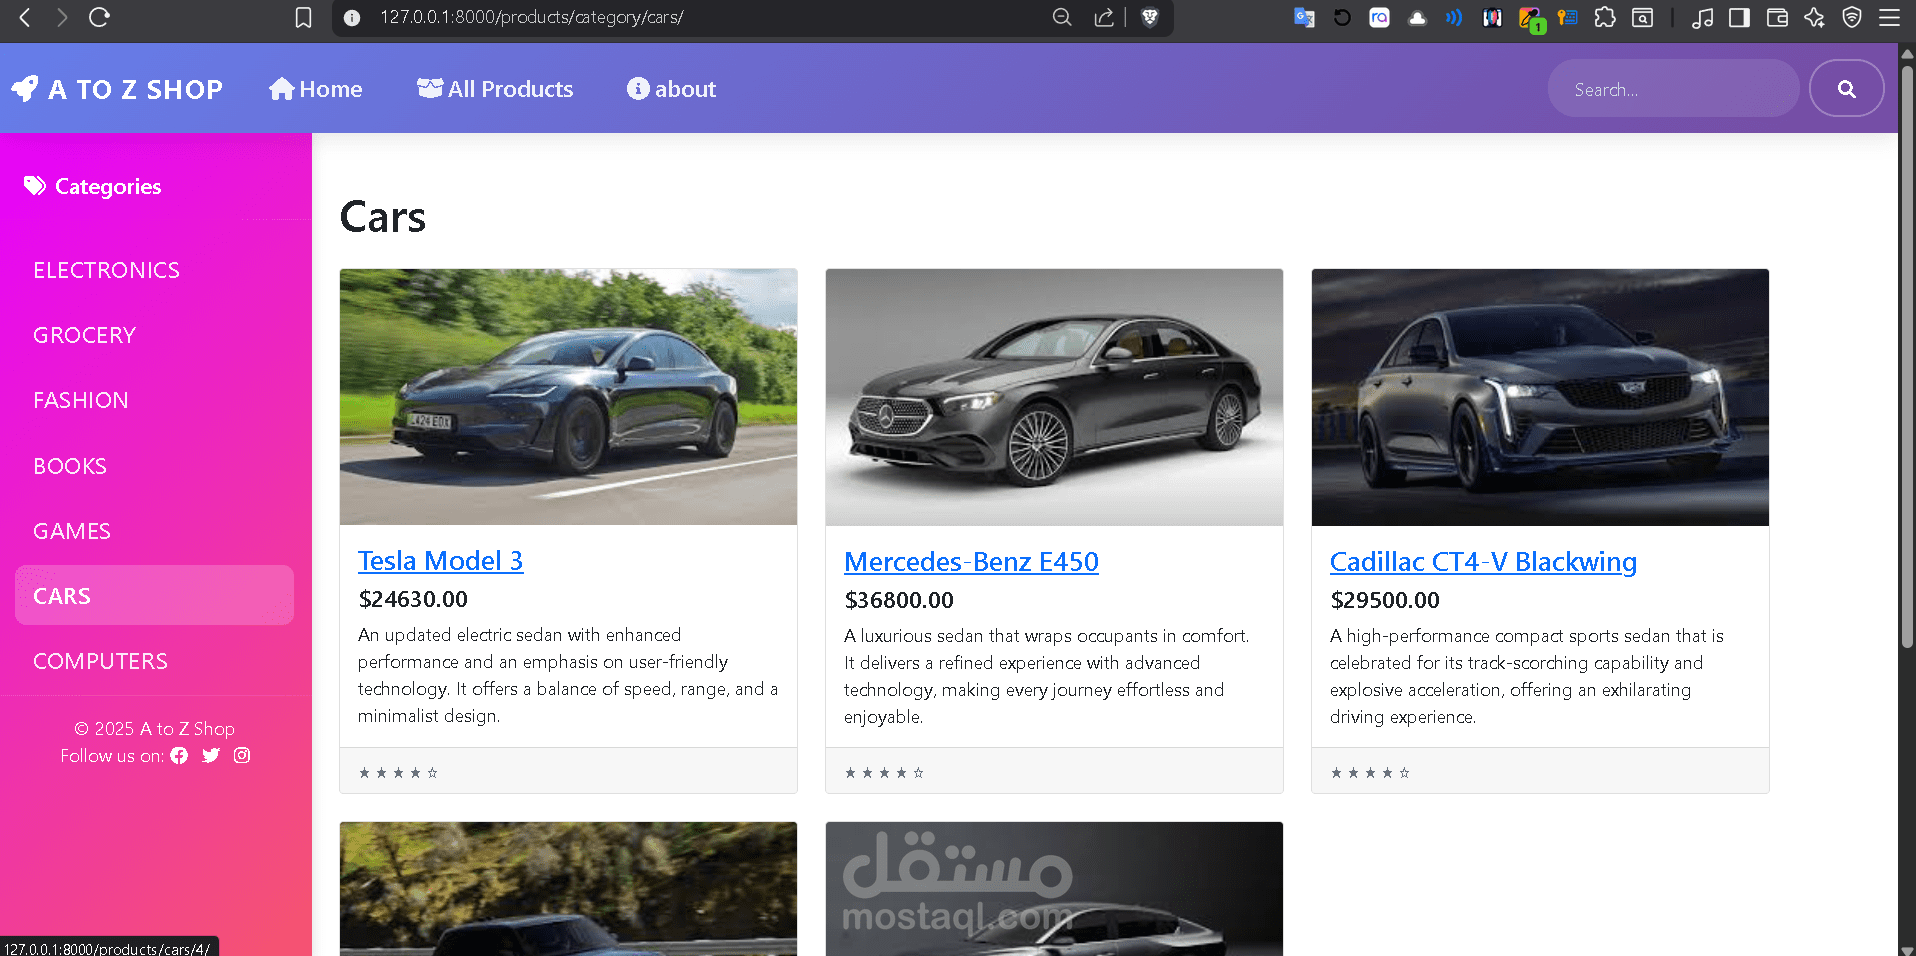Open the Facebook icon in sidebar footer
This screenshot has width=1916, height=956.
tap(179, 756)
